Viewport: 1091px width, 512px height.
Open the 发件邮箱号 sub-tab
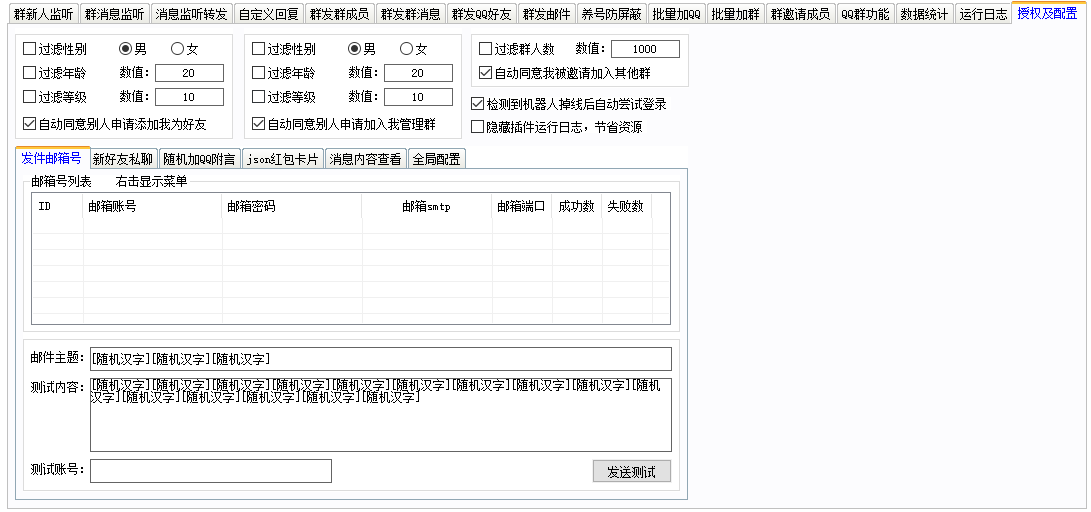(51, 157)
